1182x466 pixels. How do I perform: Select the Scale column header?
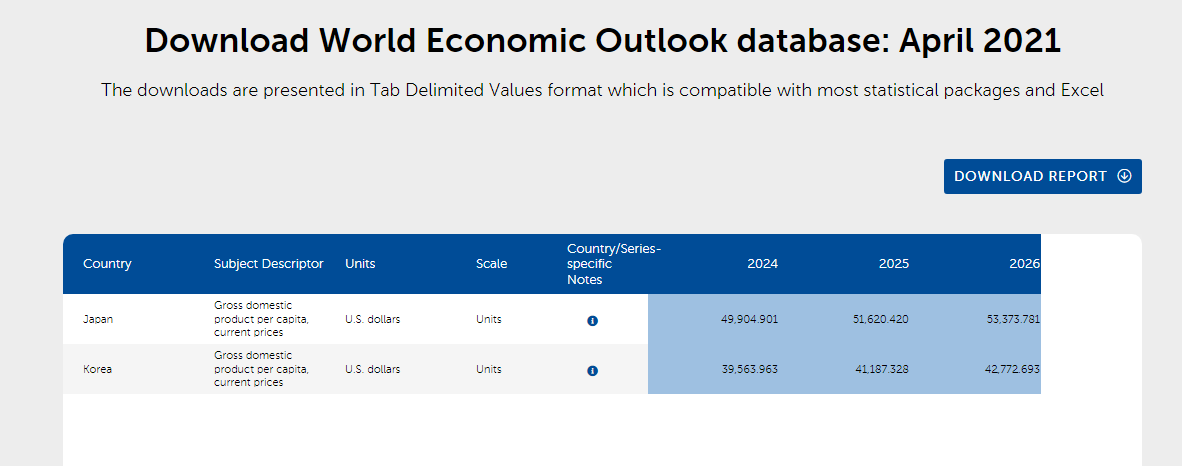(x=491, y=264)
